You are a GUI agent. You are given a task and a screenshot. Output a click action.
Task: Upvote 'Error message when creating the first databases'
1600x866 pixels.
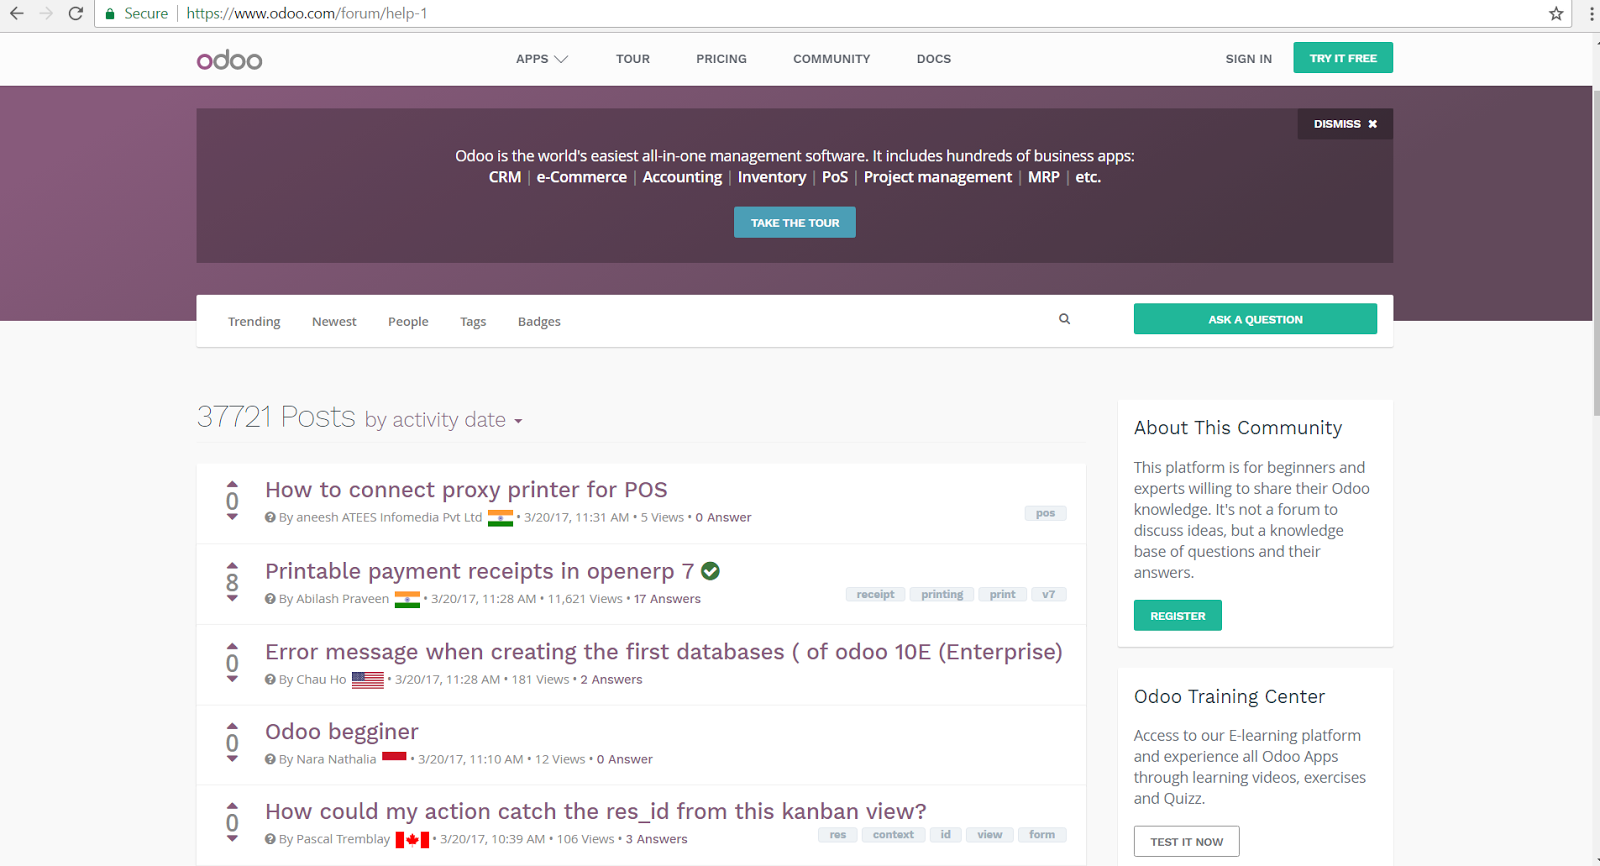[232, 646]
